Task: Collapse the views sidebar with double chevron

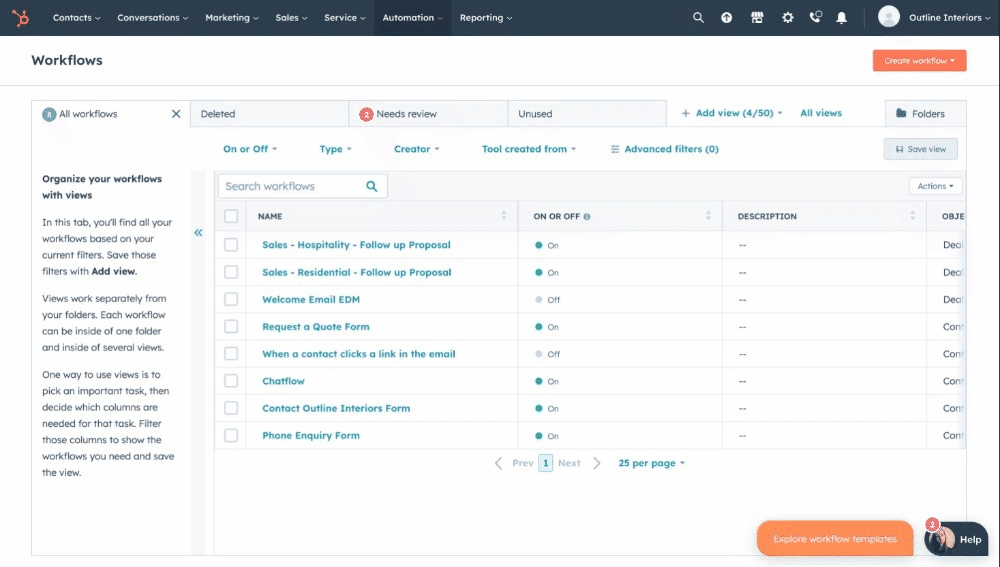Action: pyautogui.click(x=198, y=233)
